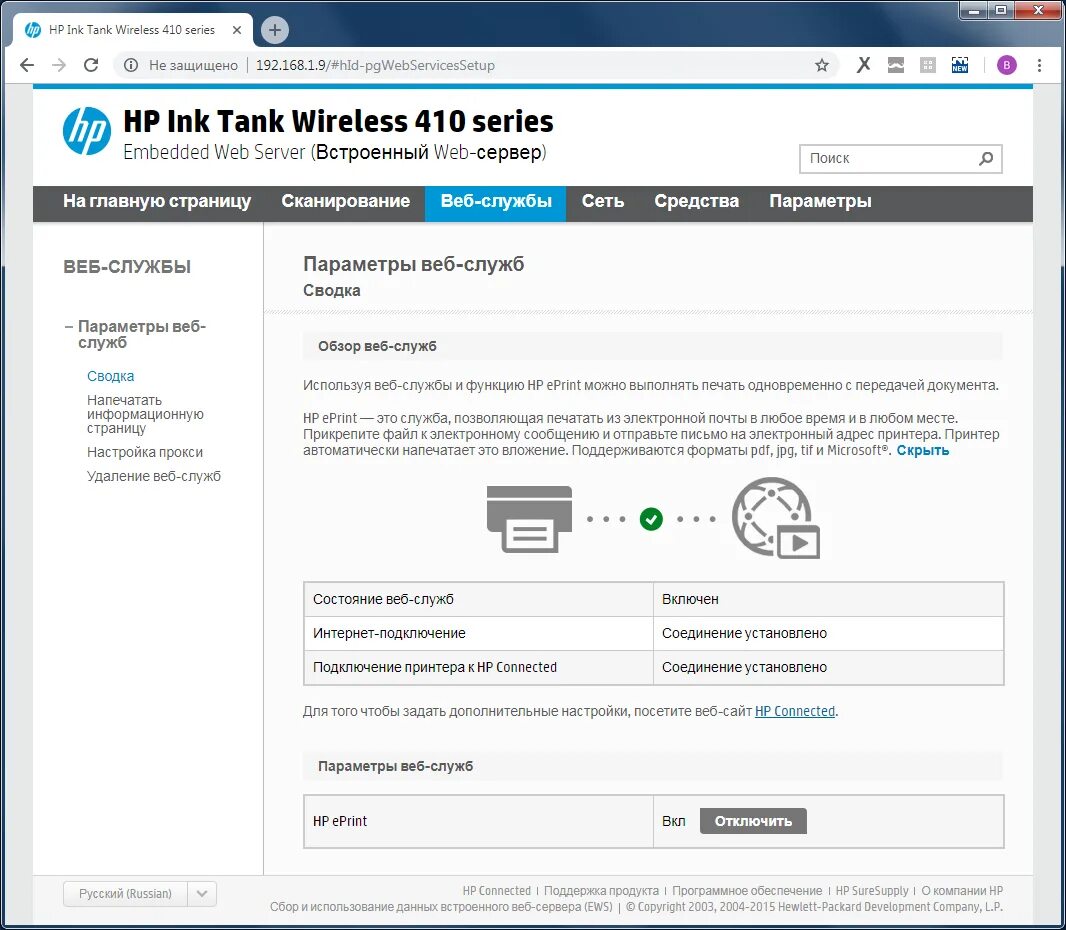
Task: Open the HP Connected link in text
Action: point(795,711)
